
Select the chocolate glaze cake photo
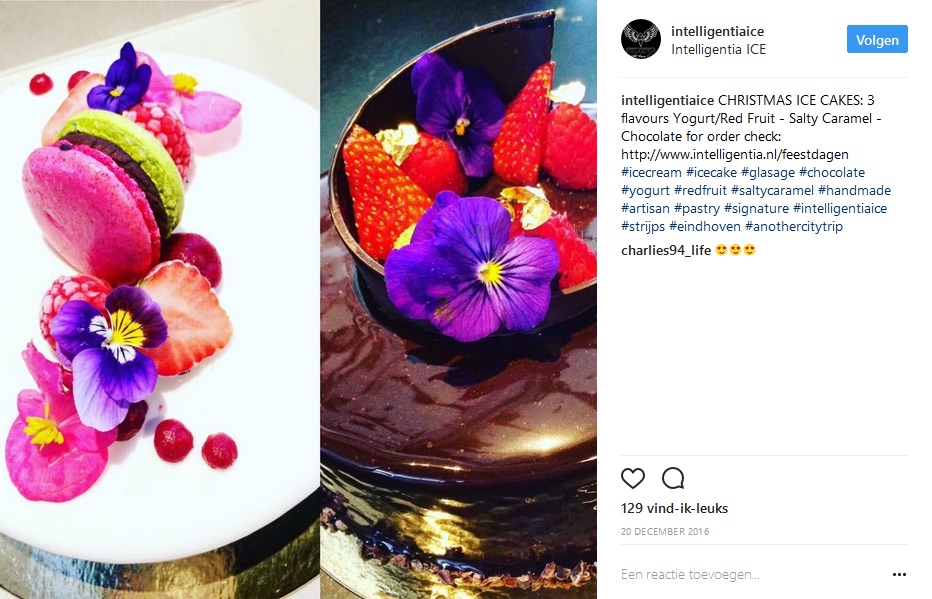458,300
